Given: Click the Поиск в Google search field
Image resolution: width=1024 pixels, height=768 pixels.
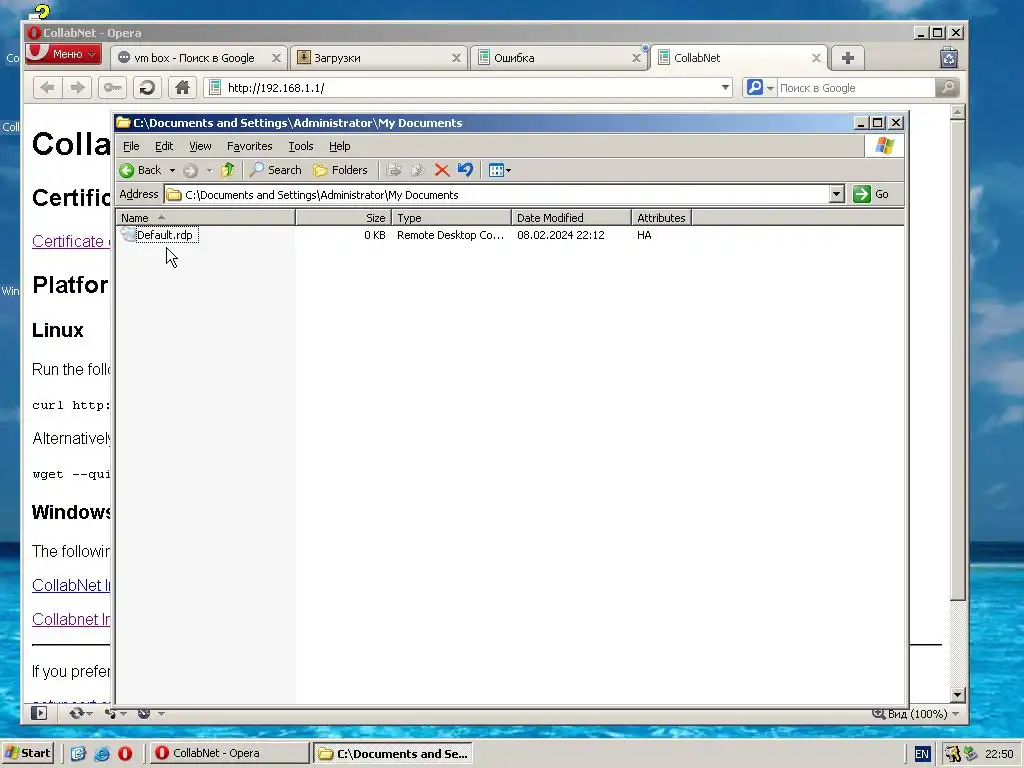Looking at the screenshot, I should point(856,88).
